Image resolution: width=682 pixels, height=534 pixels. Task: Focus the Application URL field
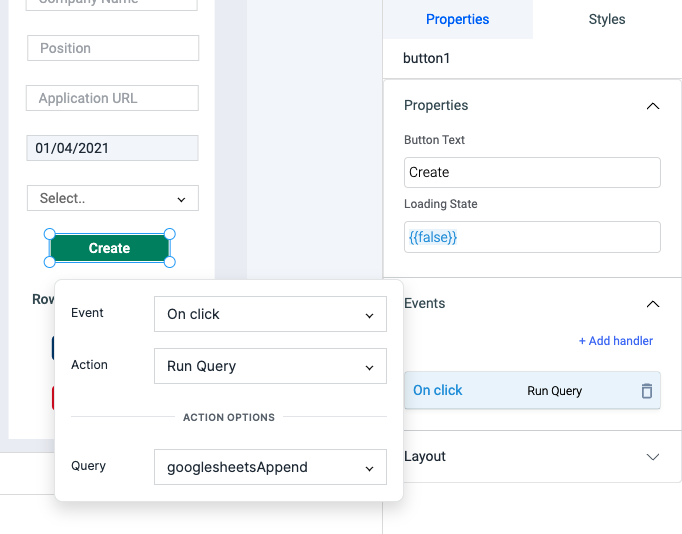pyautogui.click(x=112, y=98)
